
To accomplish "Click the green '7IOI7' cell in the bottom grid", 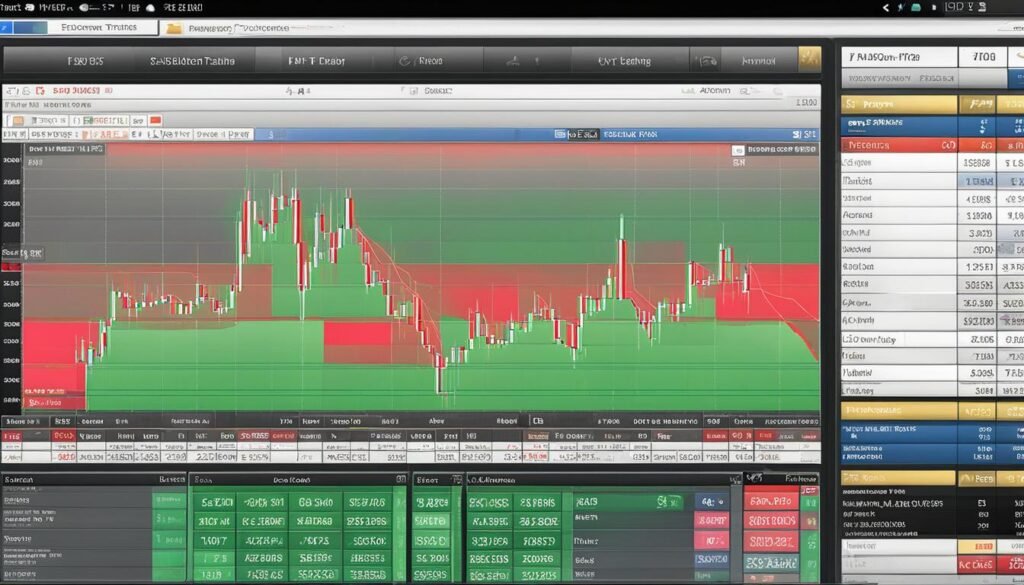I will tap(214, 541).
